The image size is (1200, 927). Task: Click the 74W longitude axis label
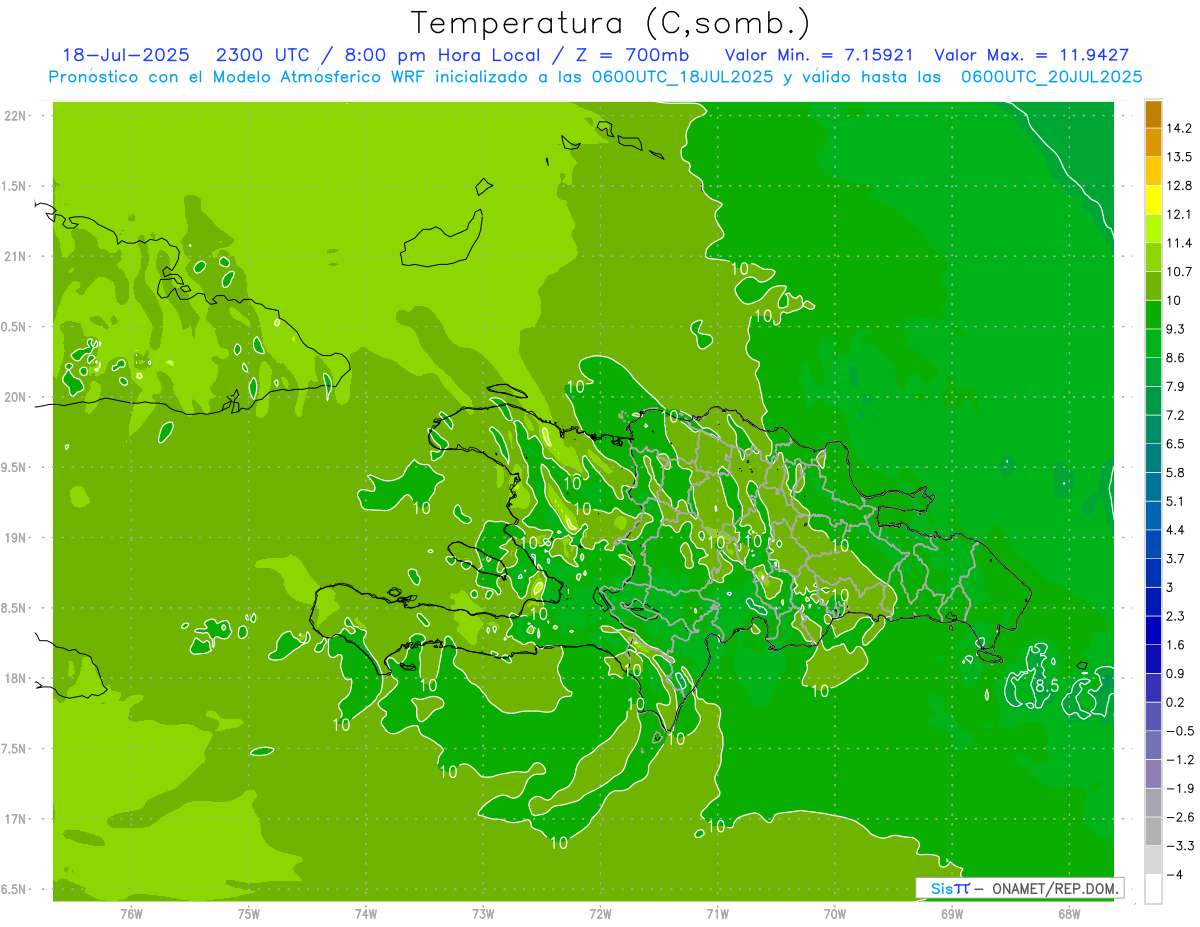coord(366,913)
